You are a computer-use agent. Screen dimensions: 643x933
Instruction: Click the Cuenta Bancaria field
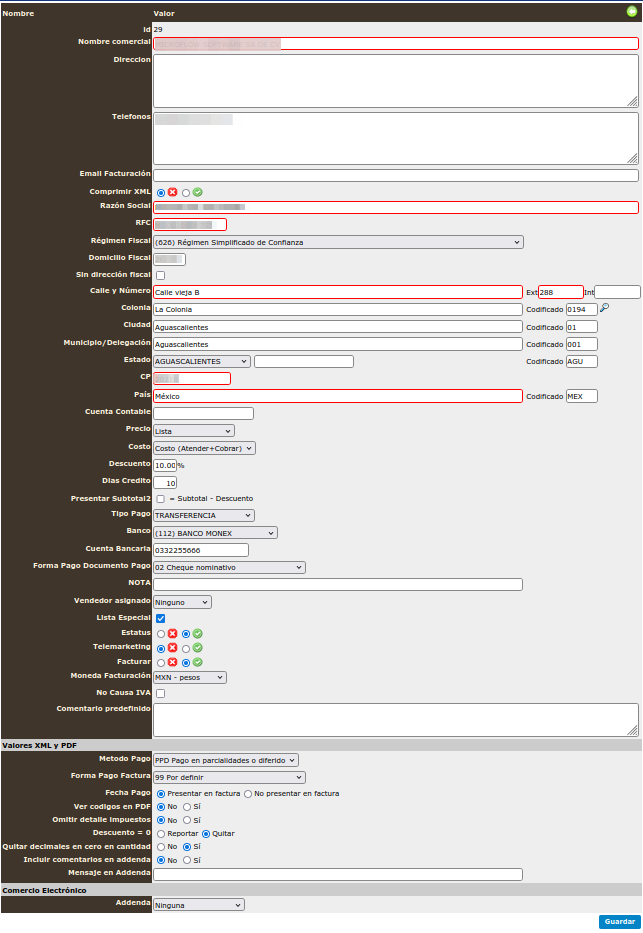pyautogui.click(x=201, y=550)
